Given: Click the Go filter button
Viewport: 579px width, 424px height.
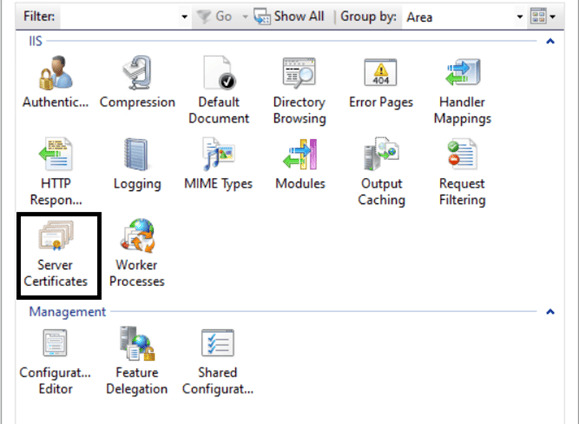Looking at the screenshot, I should (215, 17).
